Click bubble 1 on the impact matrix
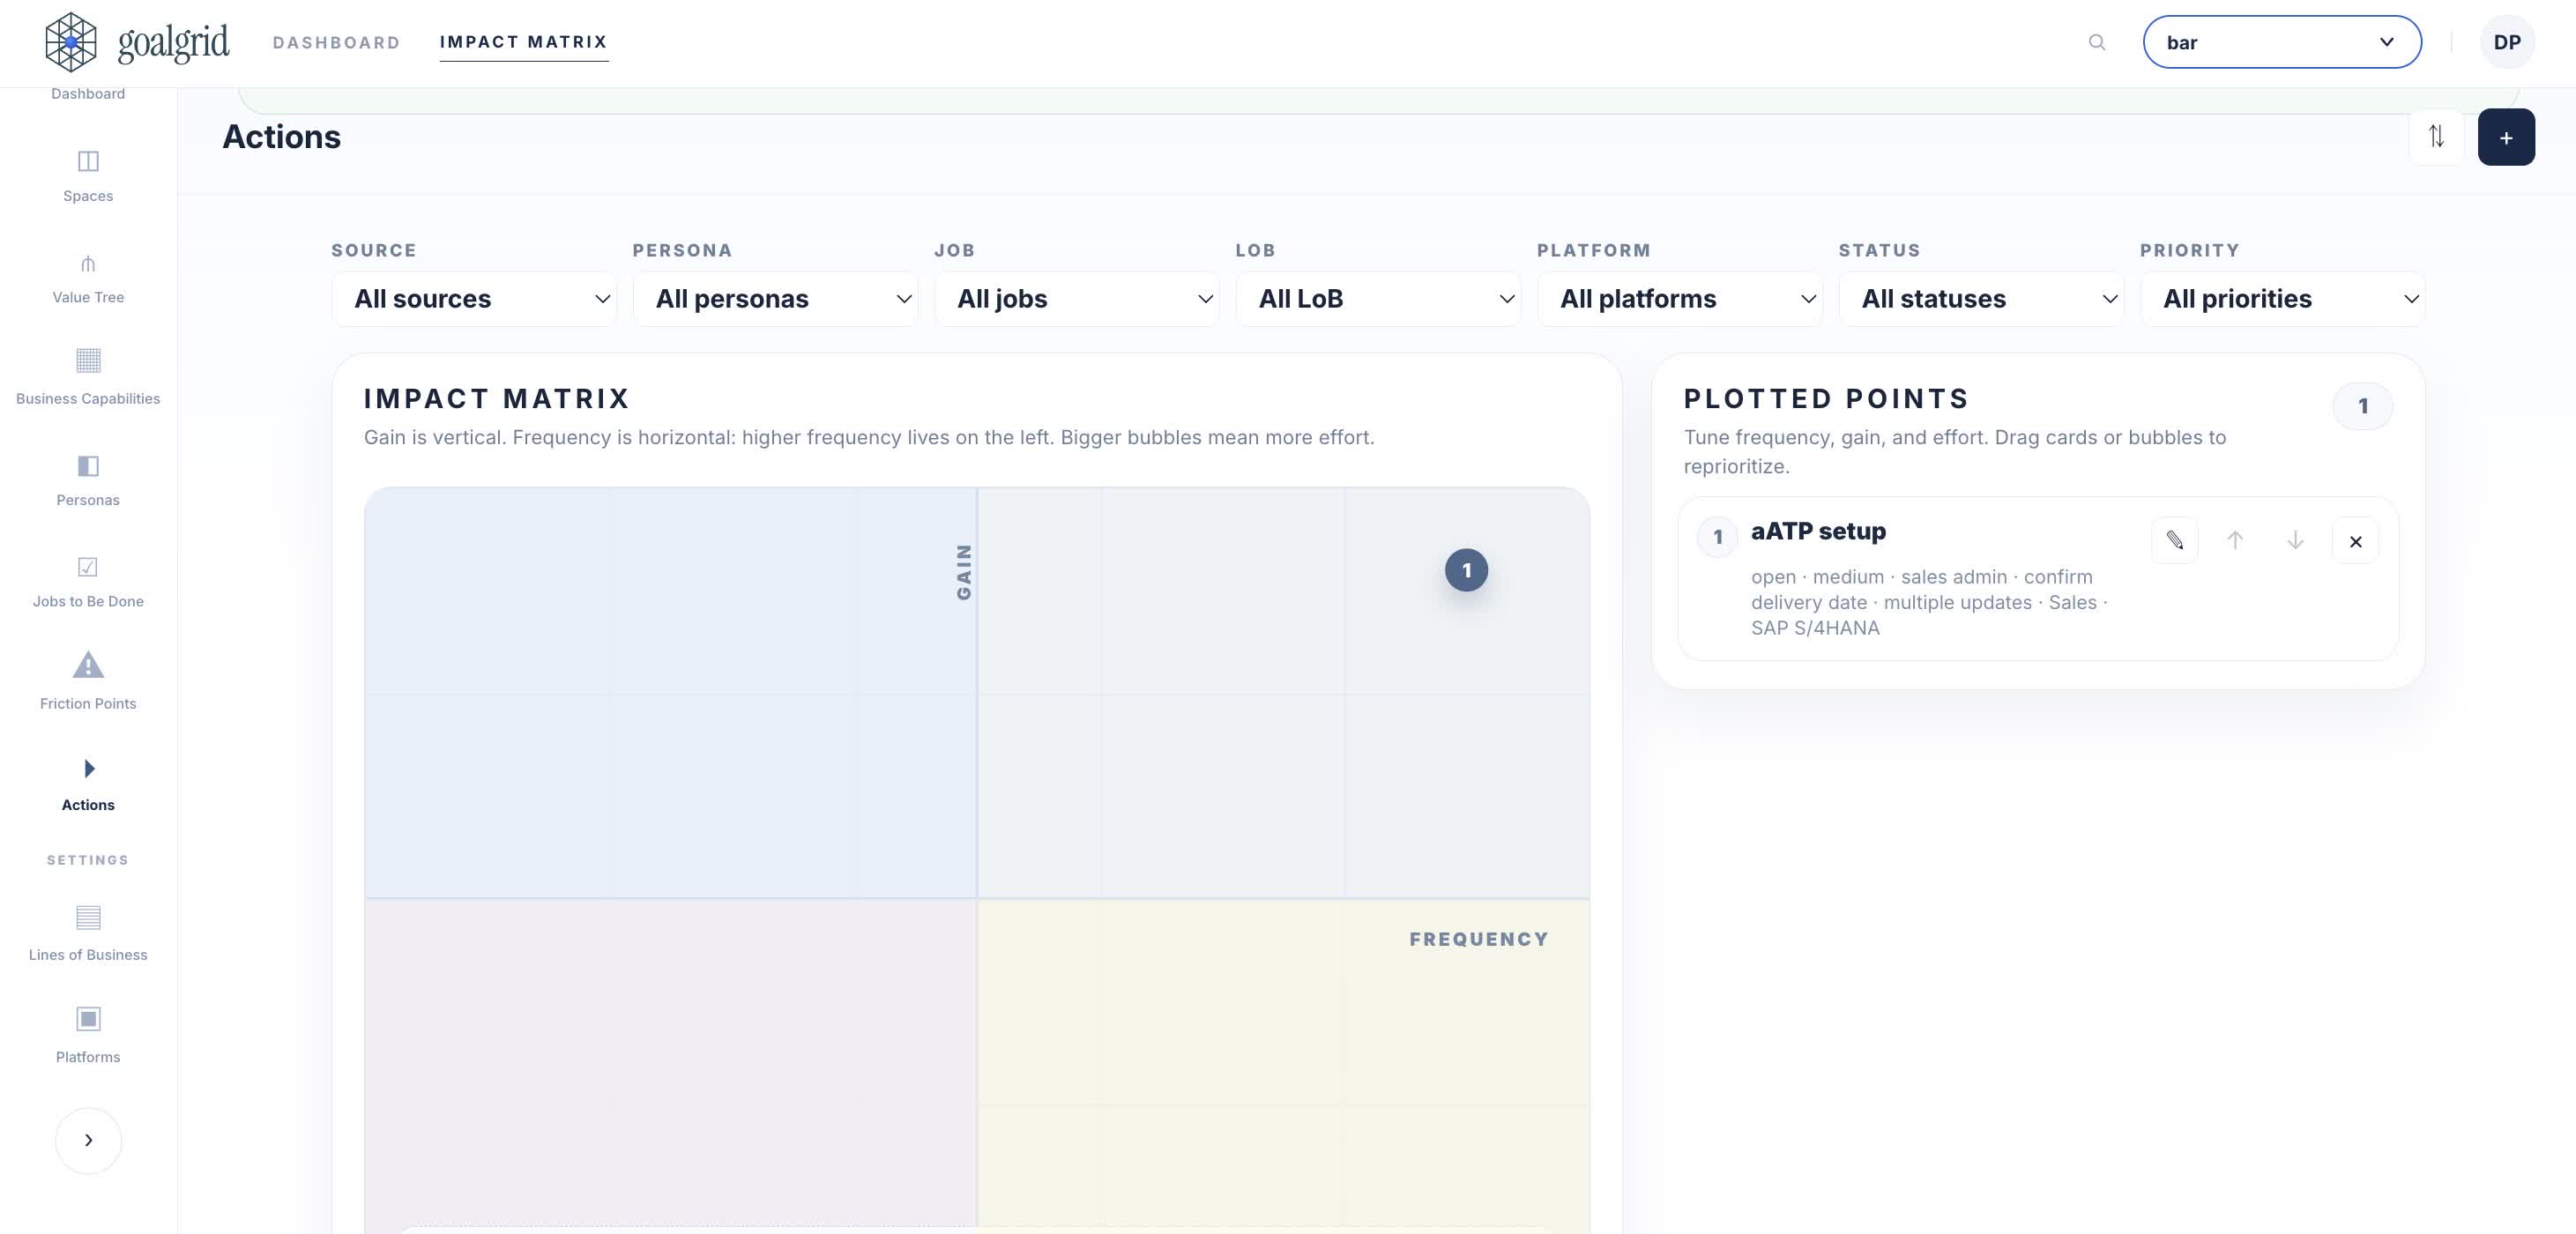 coord(1466,570)
